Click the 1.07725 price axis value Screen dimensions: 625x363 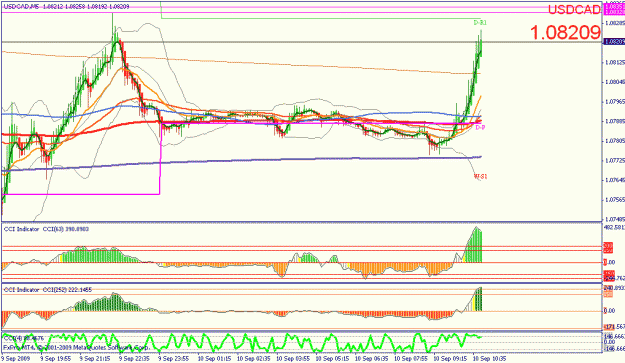[615, 160]
